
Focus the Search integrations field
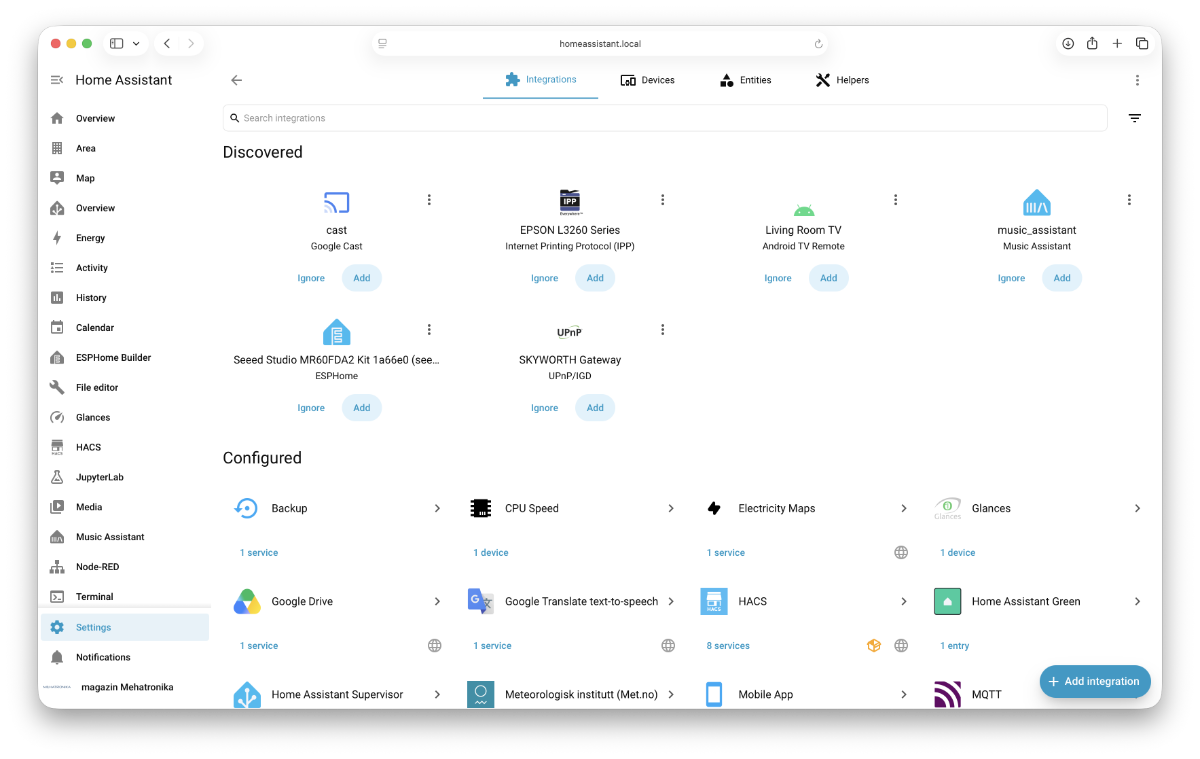coord(665,118)
